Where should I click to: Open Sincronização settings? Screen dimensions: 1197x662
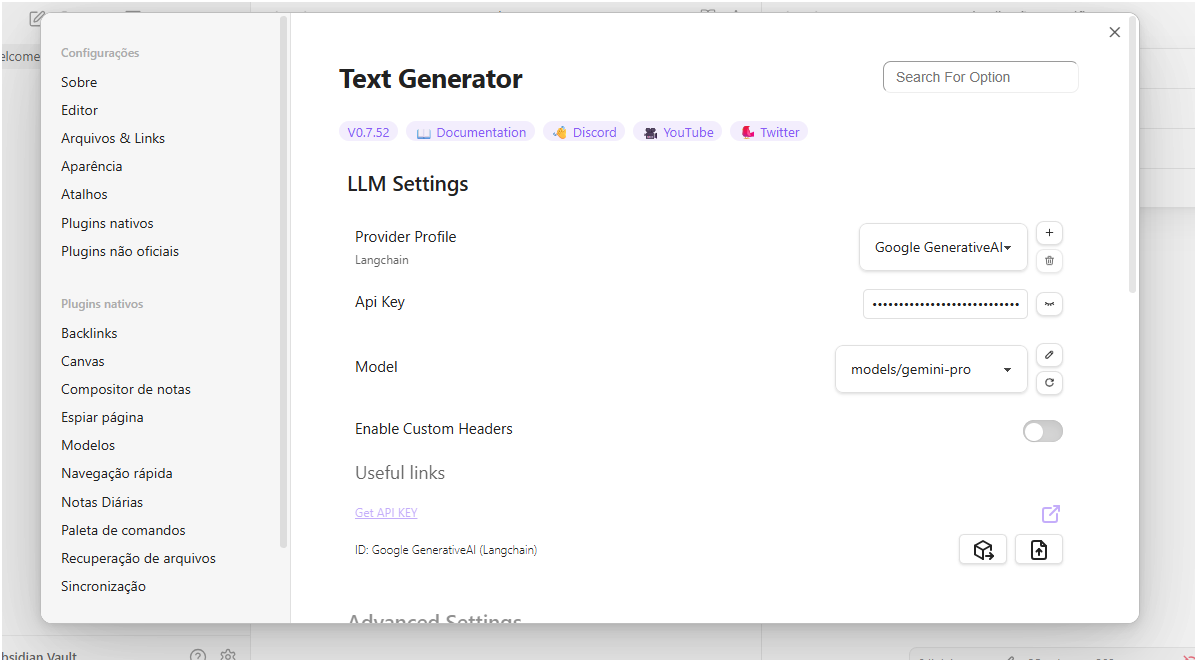coord(103,586)
